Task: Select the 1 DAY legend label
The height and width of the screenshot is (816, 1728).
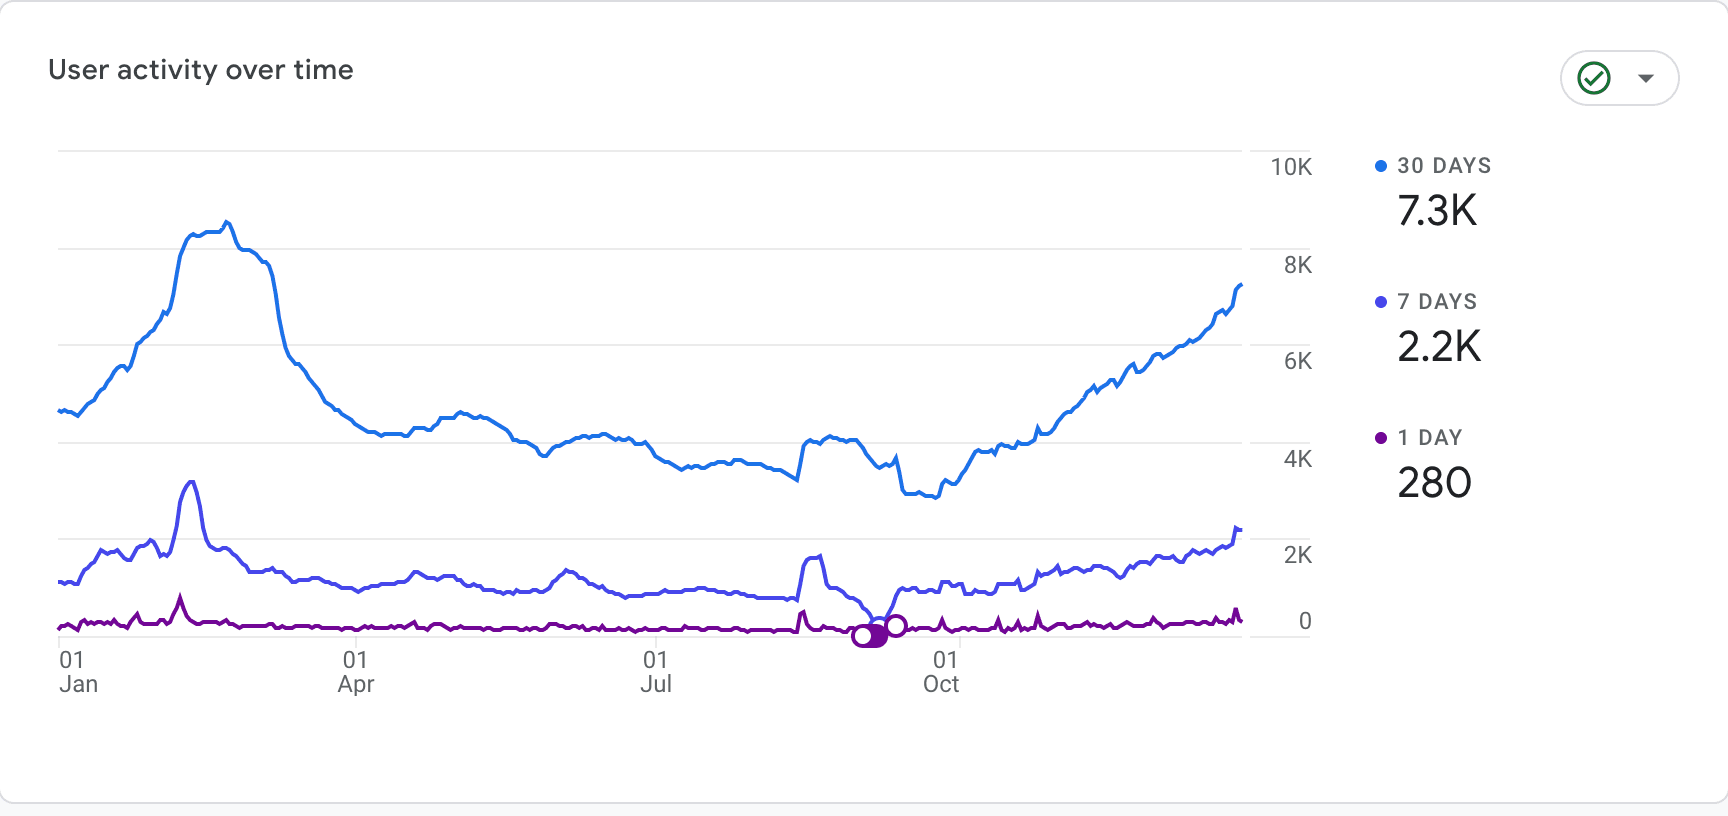Action: coord(1430,438)
